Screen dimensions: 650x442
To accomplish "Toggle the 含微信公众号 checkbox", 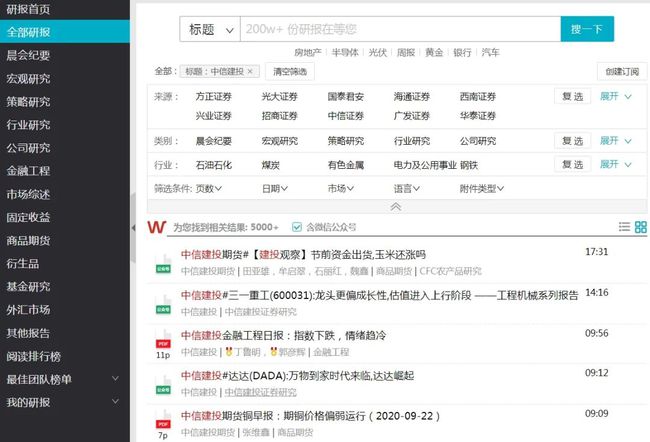I will [296, 227].
